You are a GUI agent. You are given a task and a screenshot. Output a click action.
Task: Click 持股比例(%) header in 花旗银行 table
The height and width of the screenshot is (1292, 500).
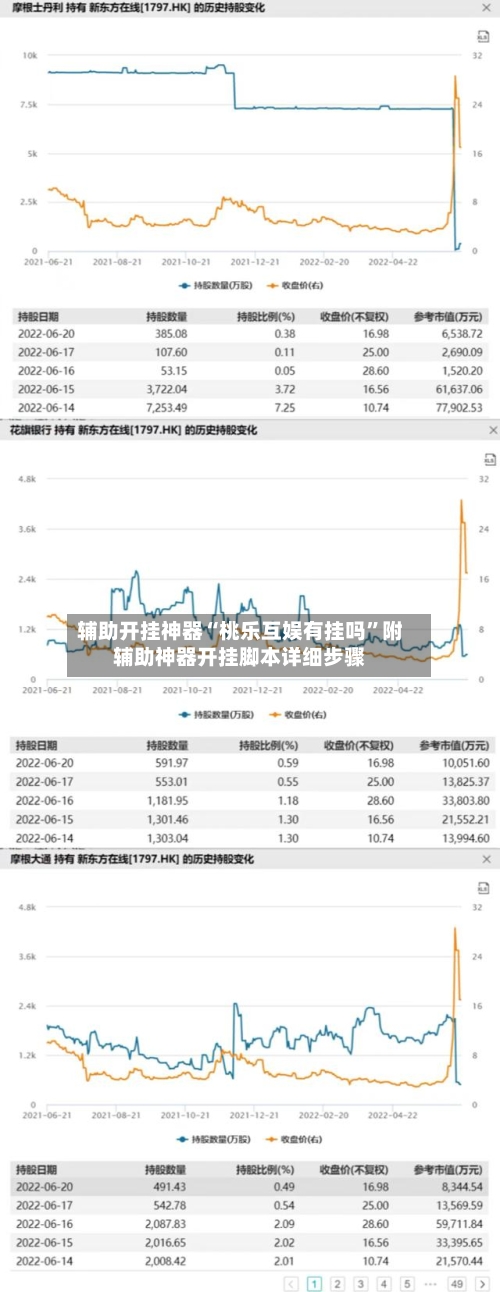point(267,745)
